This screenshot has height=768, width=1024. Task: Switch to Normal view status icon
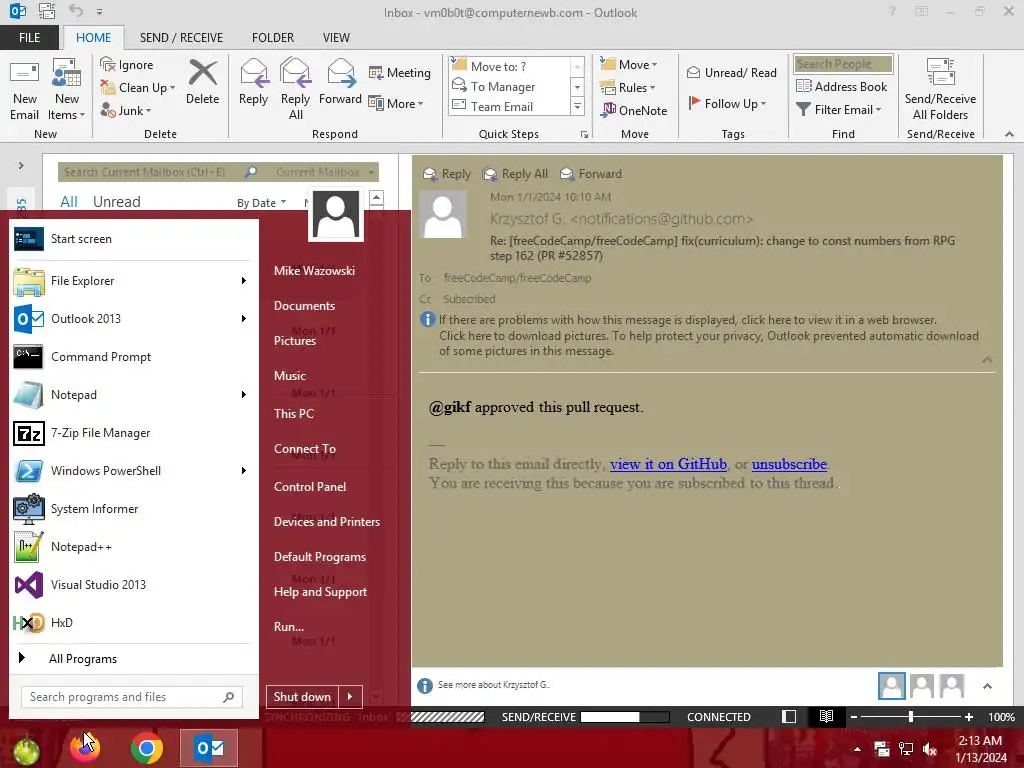pos(789,716)
